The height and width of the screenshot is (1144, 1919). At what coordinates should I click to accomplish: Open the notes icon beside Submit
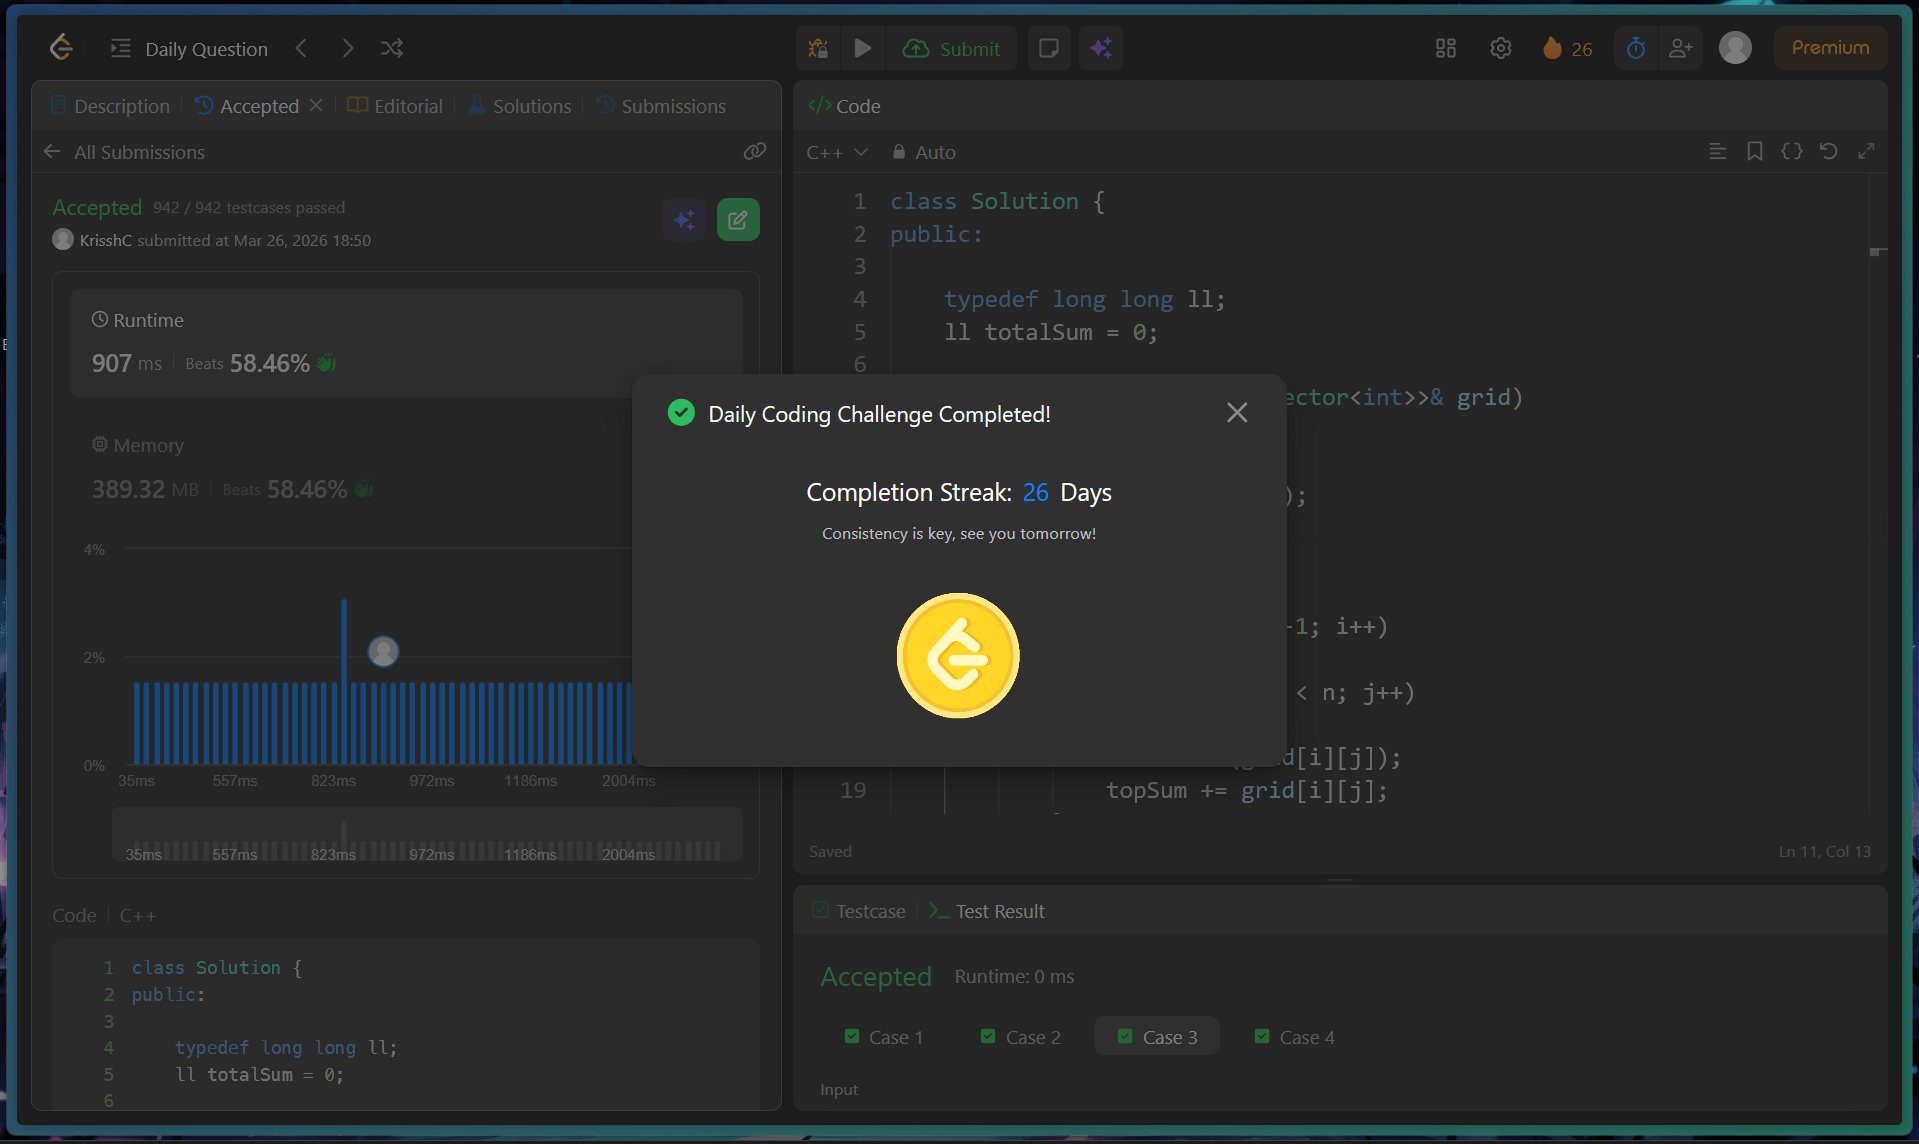(x=1048, y=48)
